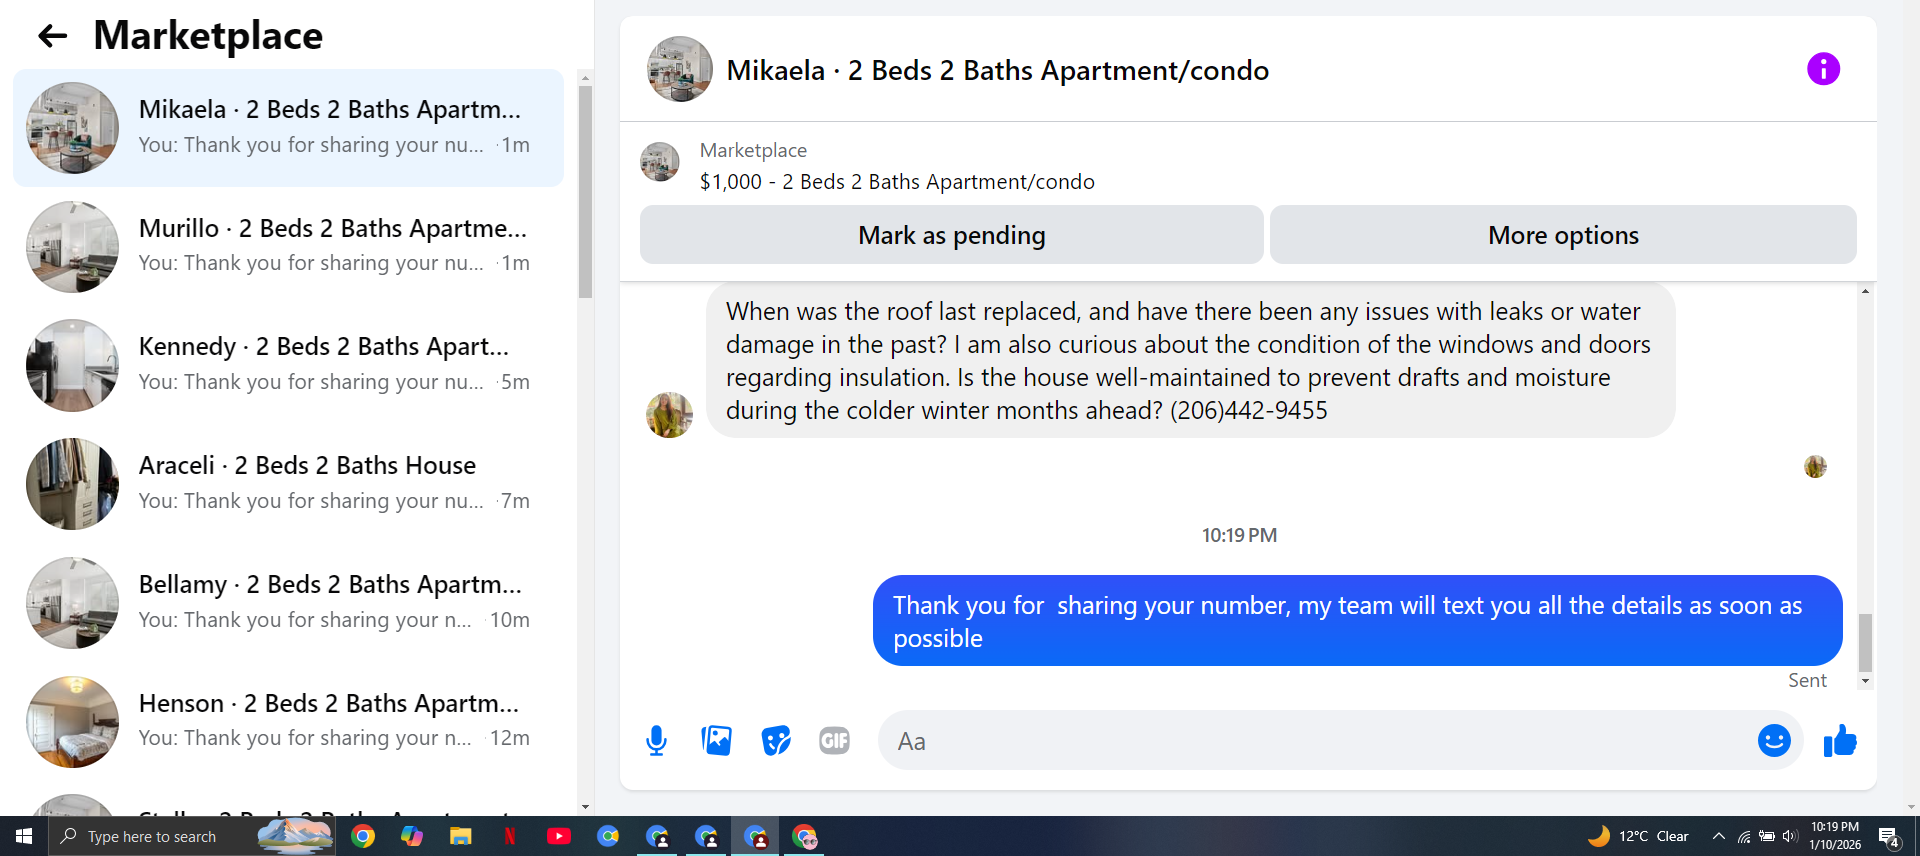
Task: Focus the Aa message input field
Action: [1320, 741]
